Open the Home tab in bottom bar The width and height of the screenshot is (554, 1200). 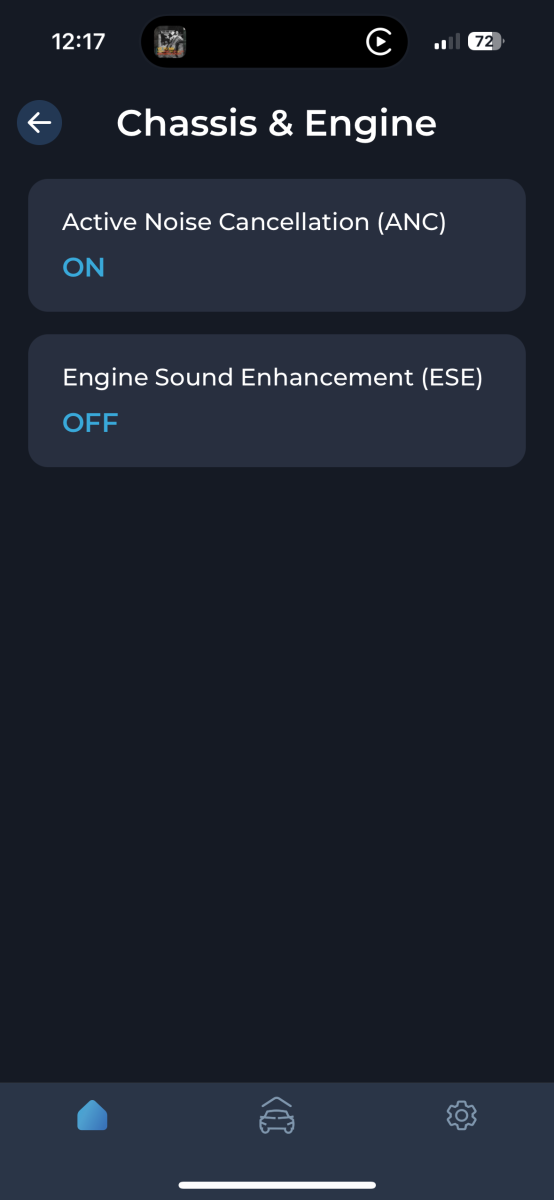pos(92,1115)
